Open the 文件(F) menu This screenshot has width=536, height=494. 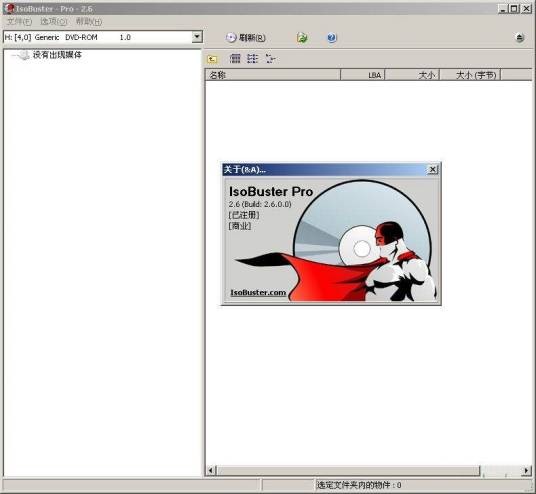click(19, 22)
